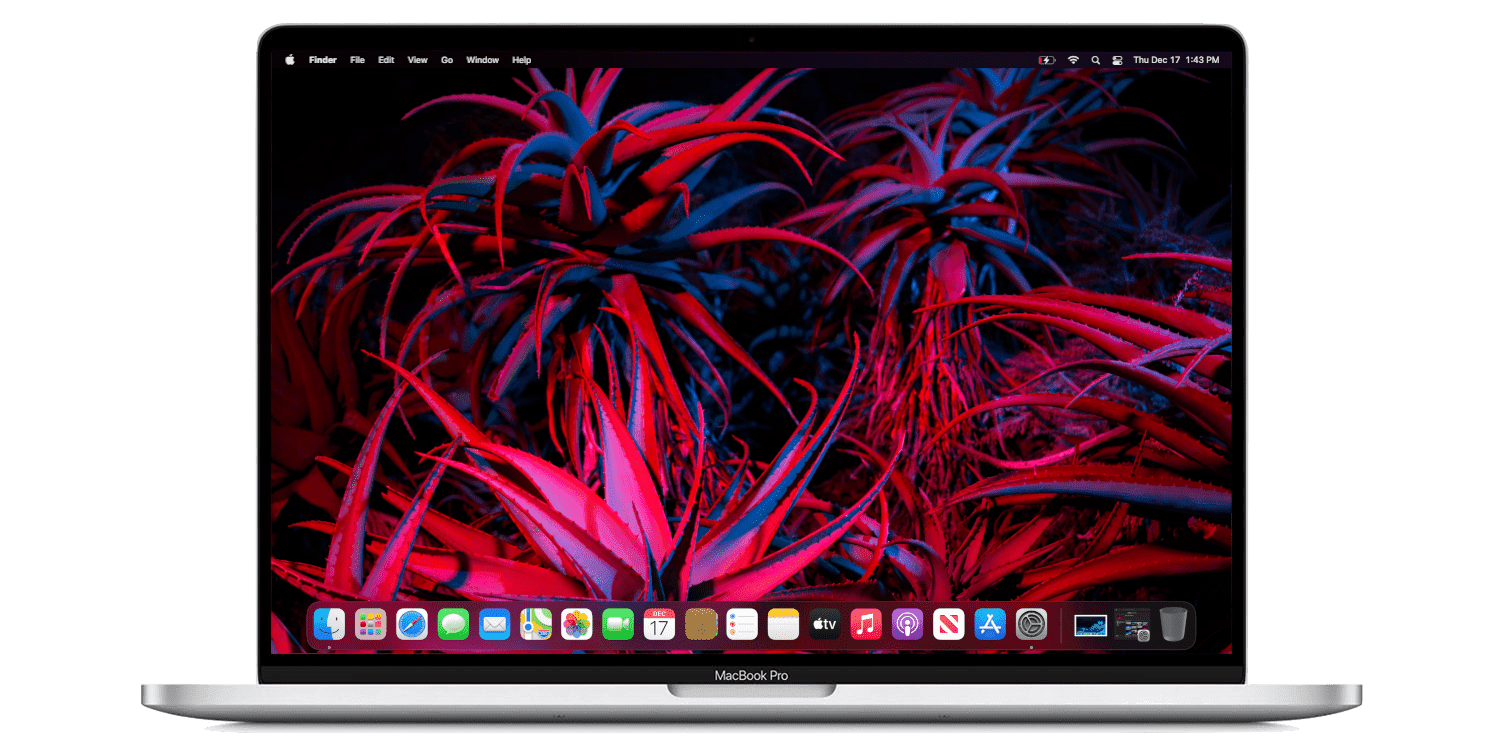The height and width of the screenshot is (750, 1500).
Task: Open Calendar showing Dec 17
Action: (659, 625)
